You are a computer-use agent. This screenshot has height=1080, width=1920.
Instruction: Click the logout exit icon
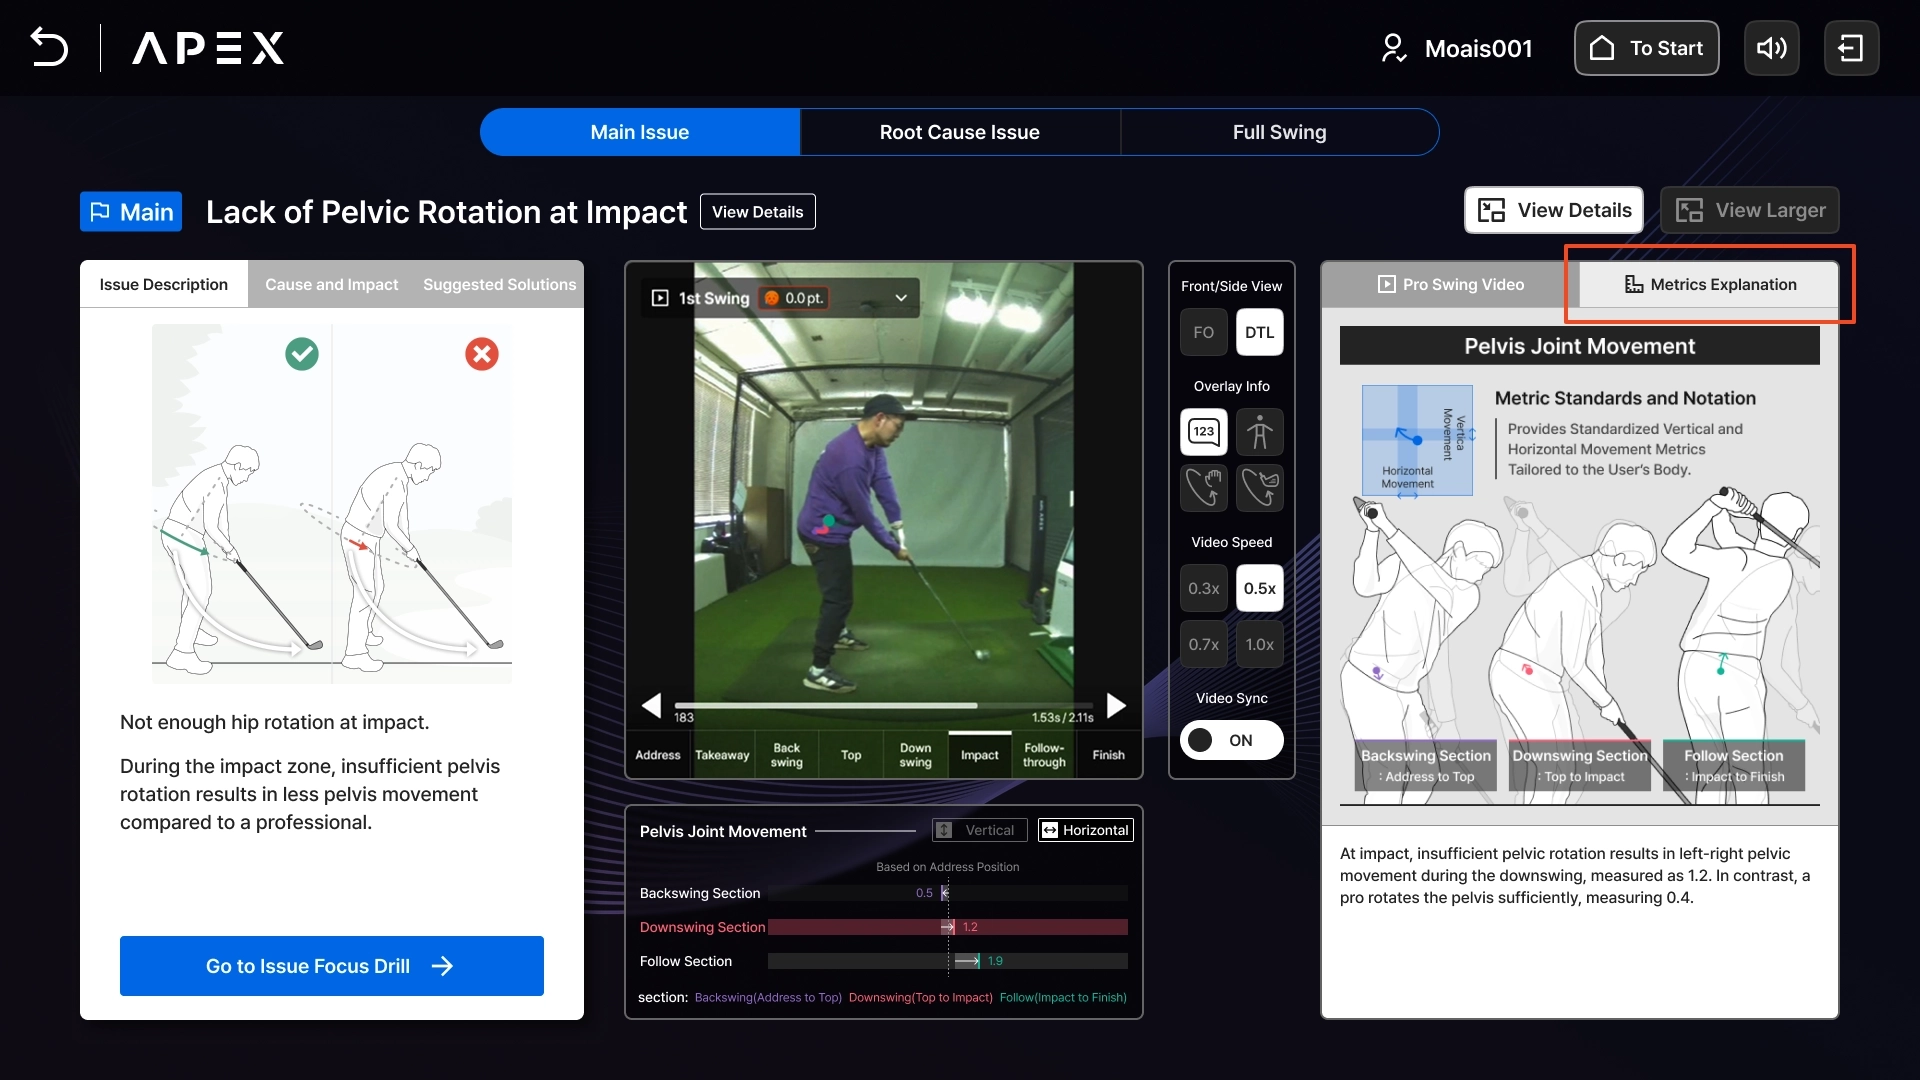(x=1851, y=48)
